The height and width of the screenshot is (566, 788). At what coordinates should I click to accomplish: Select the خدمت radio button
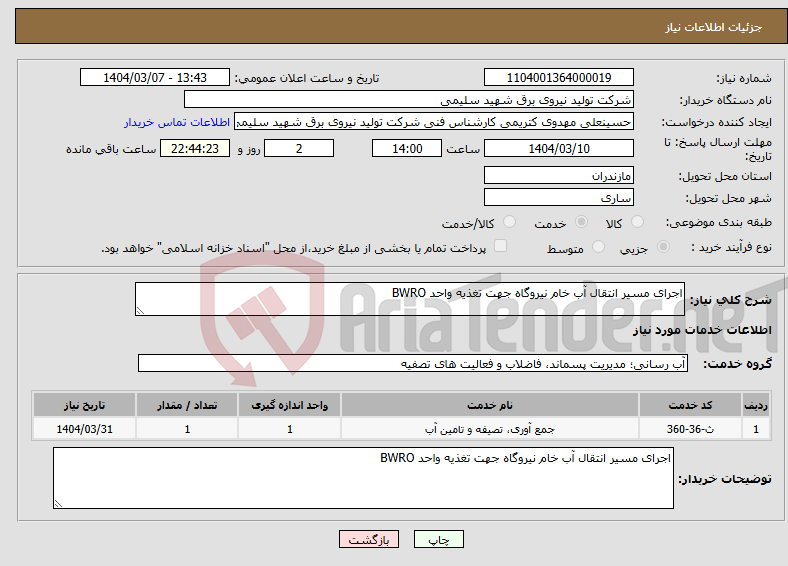(581, 222)
